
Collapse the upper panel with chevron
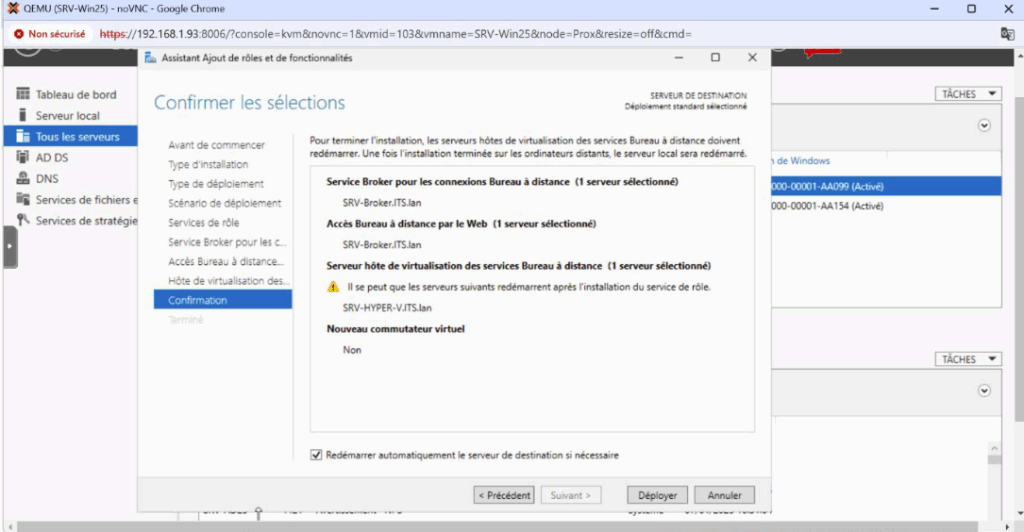[984, 125]
